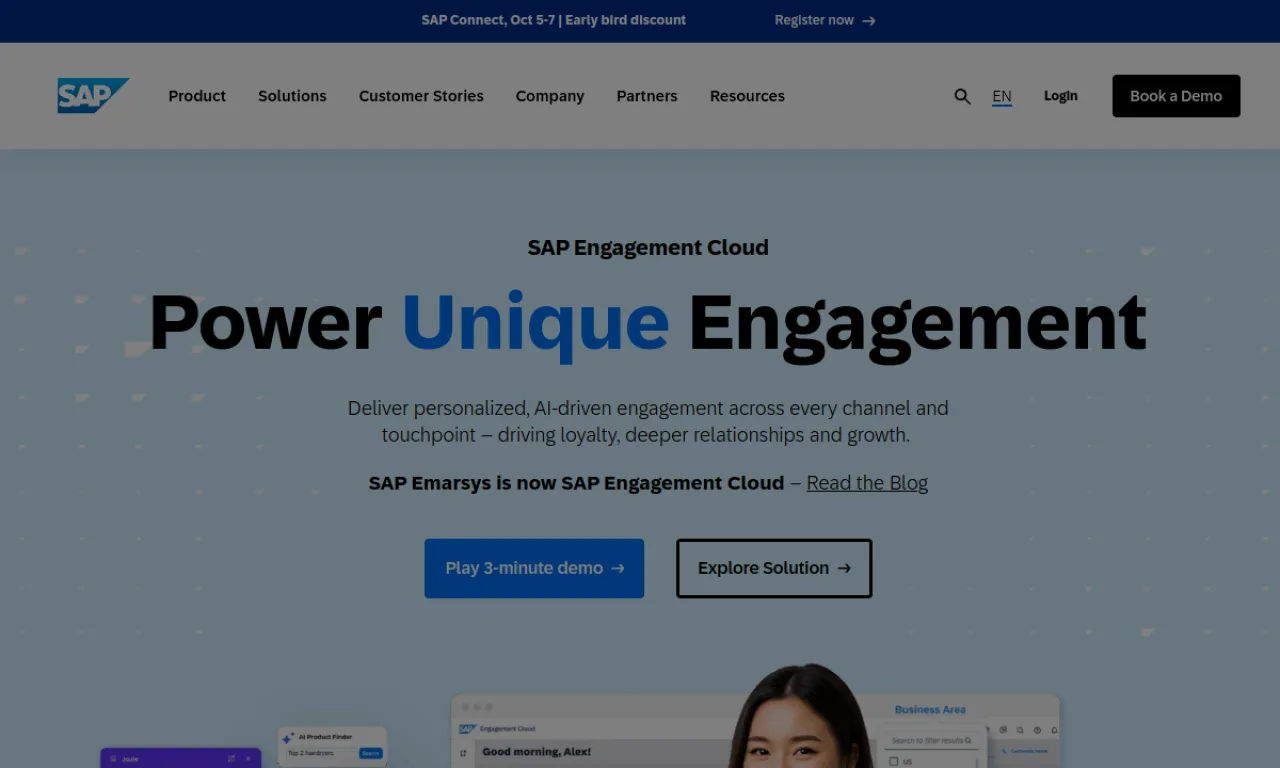Click the 'SAP Engagement Cloud' subheading
The height and width of the screenshot is (768, 1280).
tap(648, 247)
